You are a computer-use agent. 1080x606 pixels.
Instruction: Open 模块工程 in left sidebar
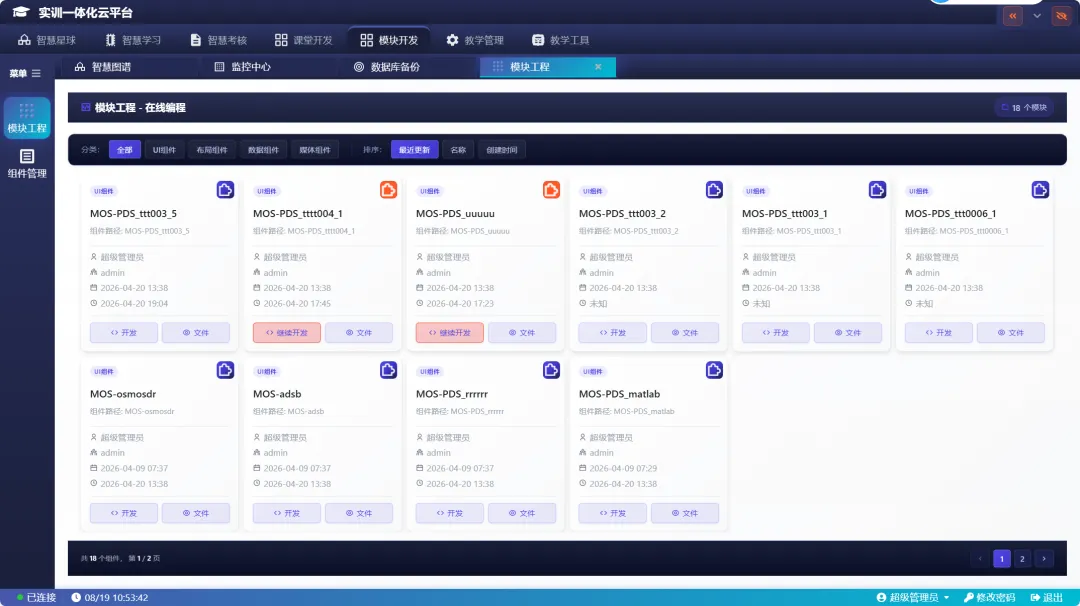coord(27,118)
